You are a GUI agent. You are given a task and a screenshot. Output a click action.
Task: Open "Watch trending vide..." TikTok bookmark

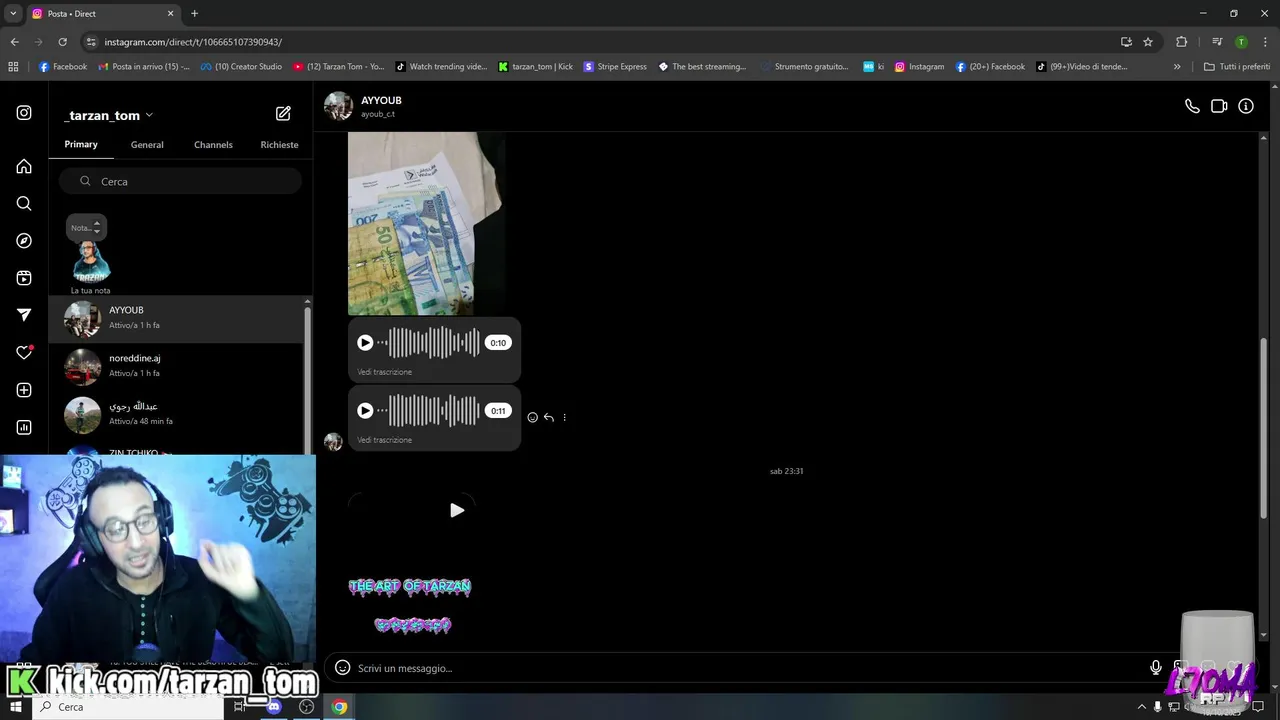click(x=441, y=67)
